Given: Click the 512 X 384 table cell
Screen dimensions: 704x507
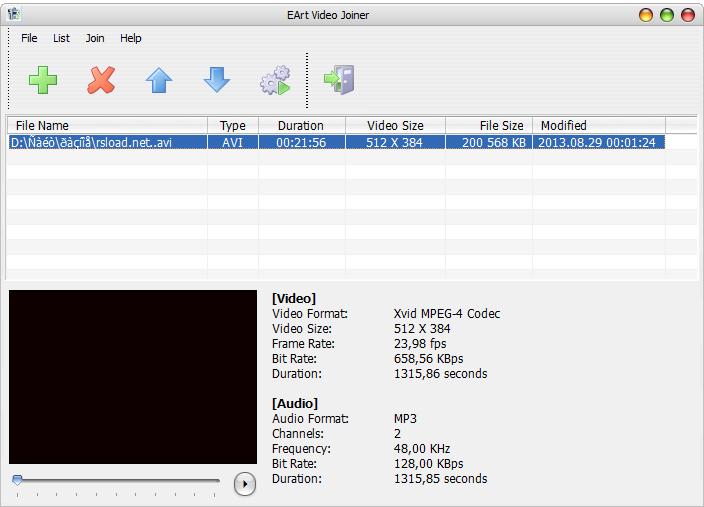Looking at the screenshot, I should pyautogui.click(x=395, y=142).
